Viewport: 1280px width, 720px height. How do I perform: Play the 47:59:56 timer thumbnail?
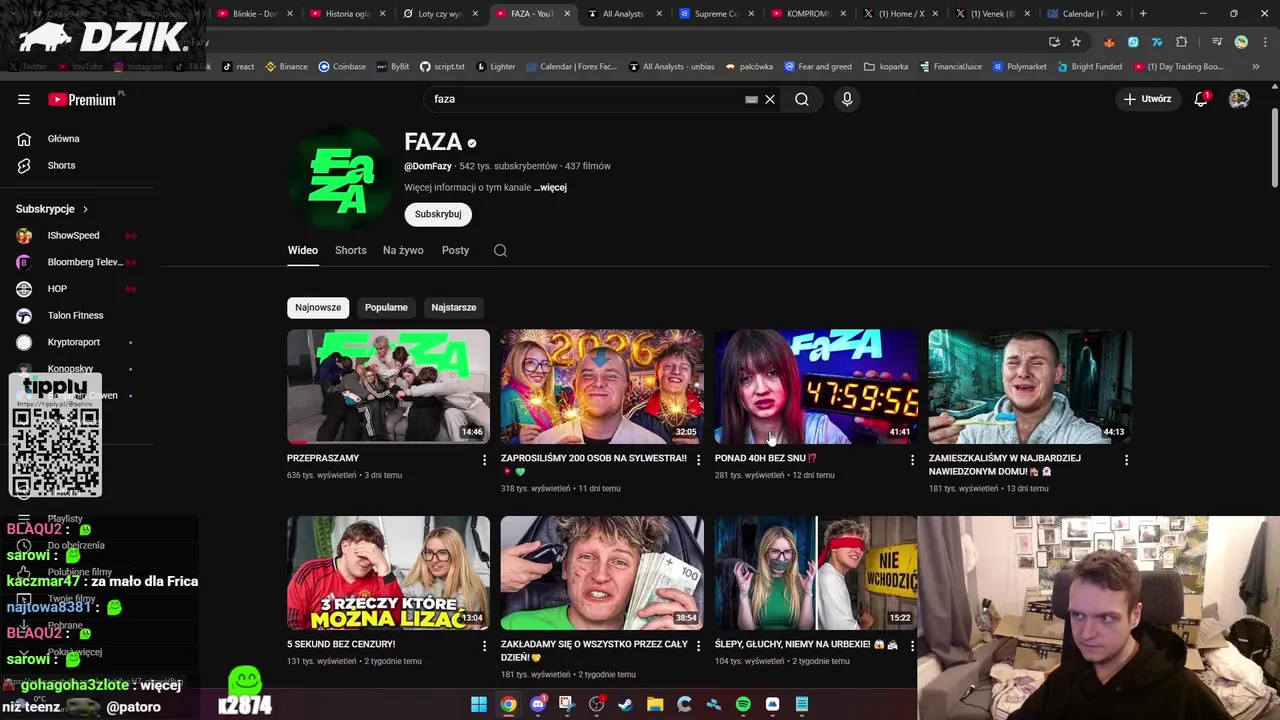[x=816, y=386]
